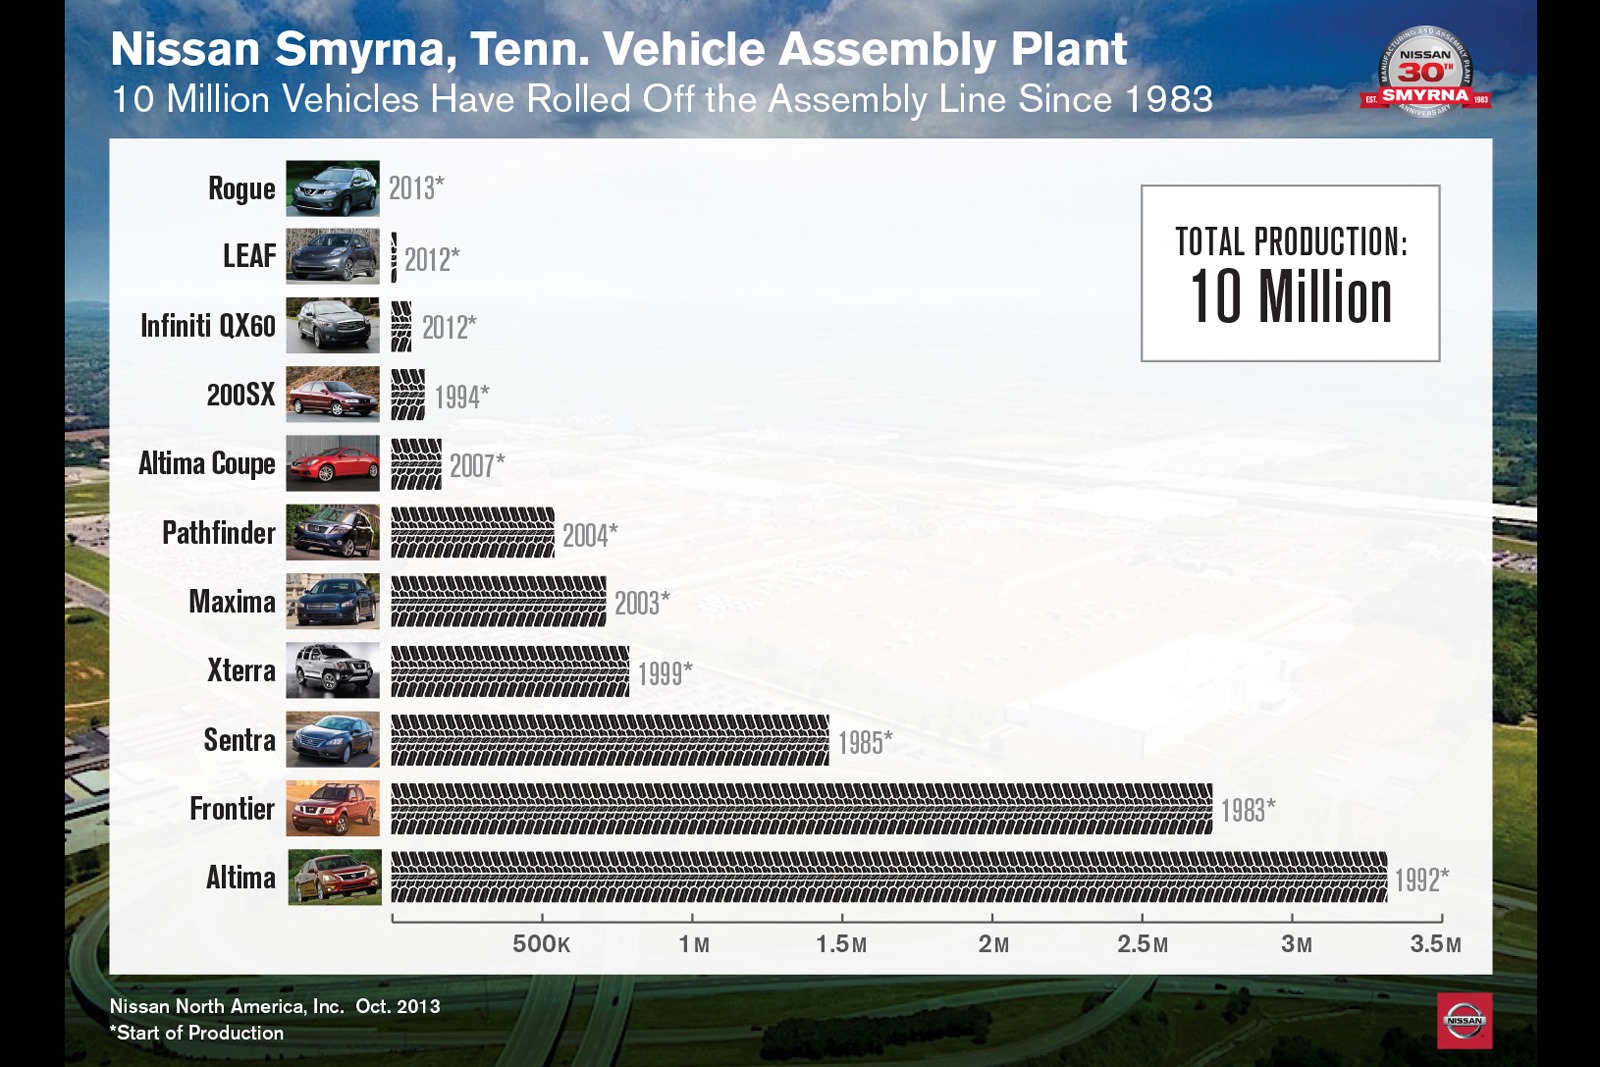The image size is (1600, 1067).
Task: Click the Frontier tire-tread bar
Action: [801, 808]
